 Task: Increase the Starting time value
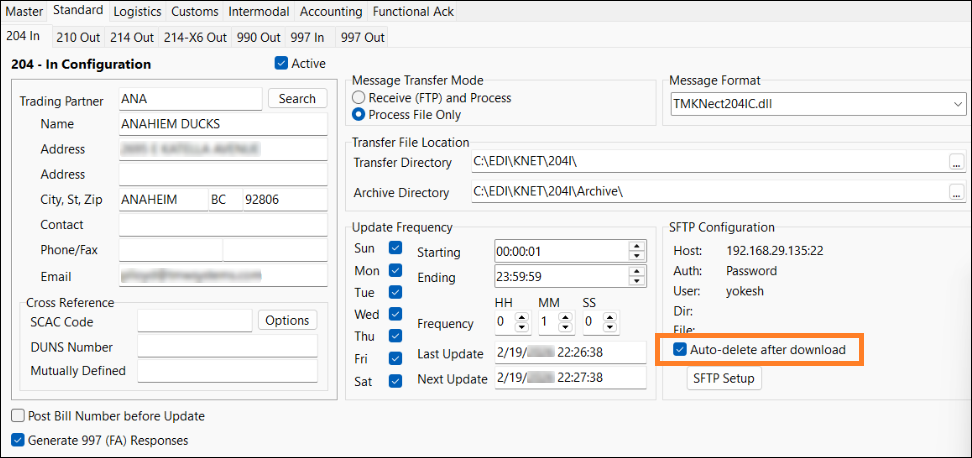(x=637, y=247)
